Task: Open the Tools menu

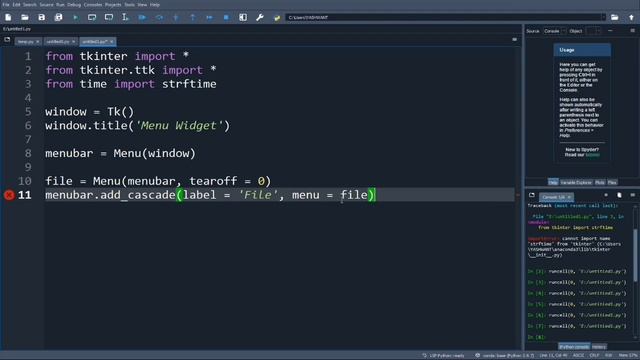Action: click(x=129, y=4)
